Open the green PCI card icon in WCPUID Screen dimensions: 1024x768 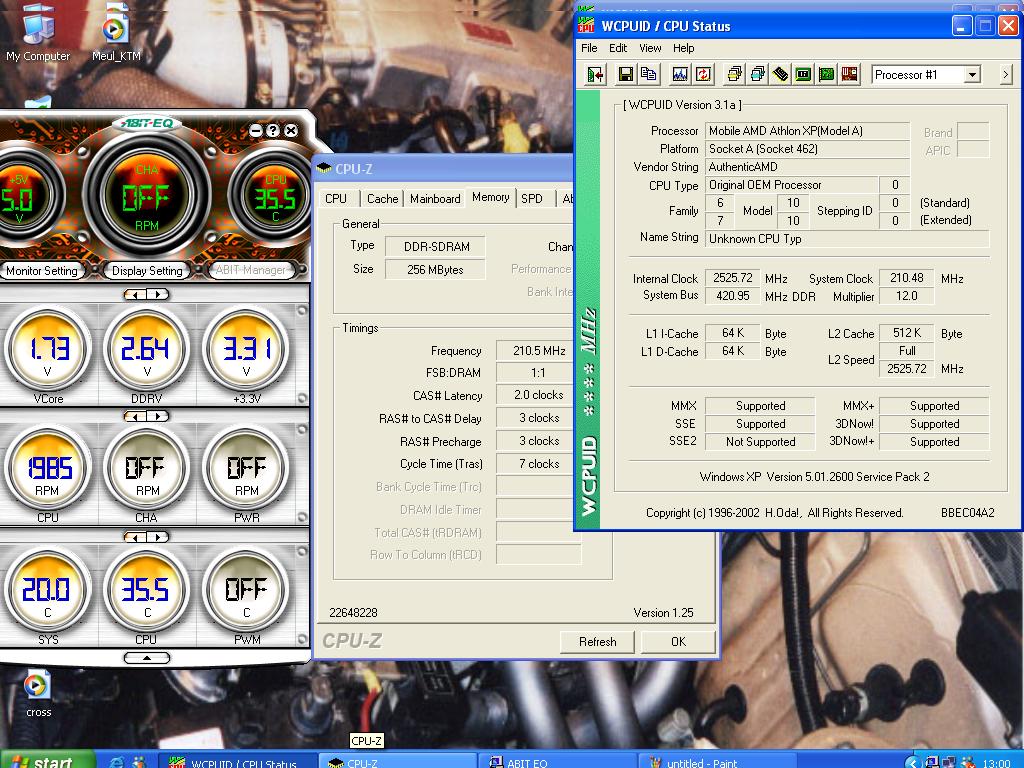[x=826, y=74]
